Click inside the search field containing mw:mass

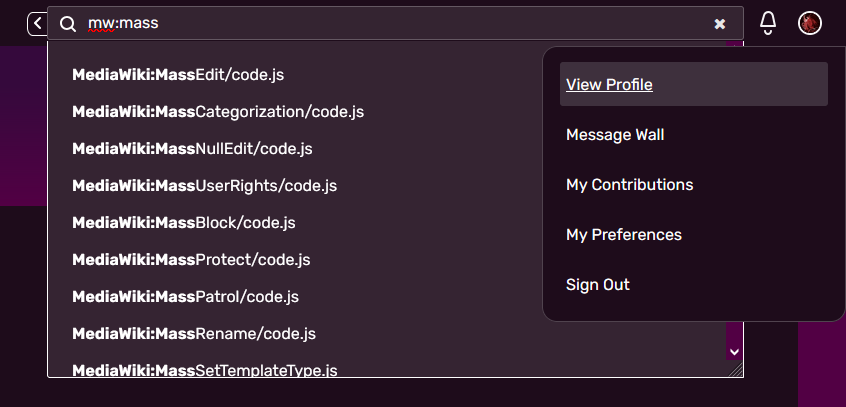point(394,23)
